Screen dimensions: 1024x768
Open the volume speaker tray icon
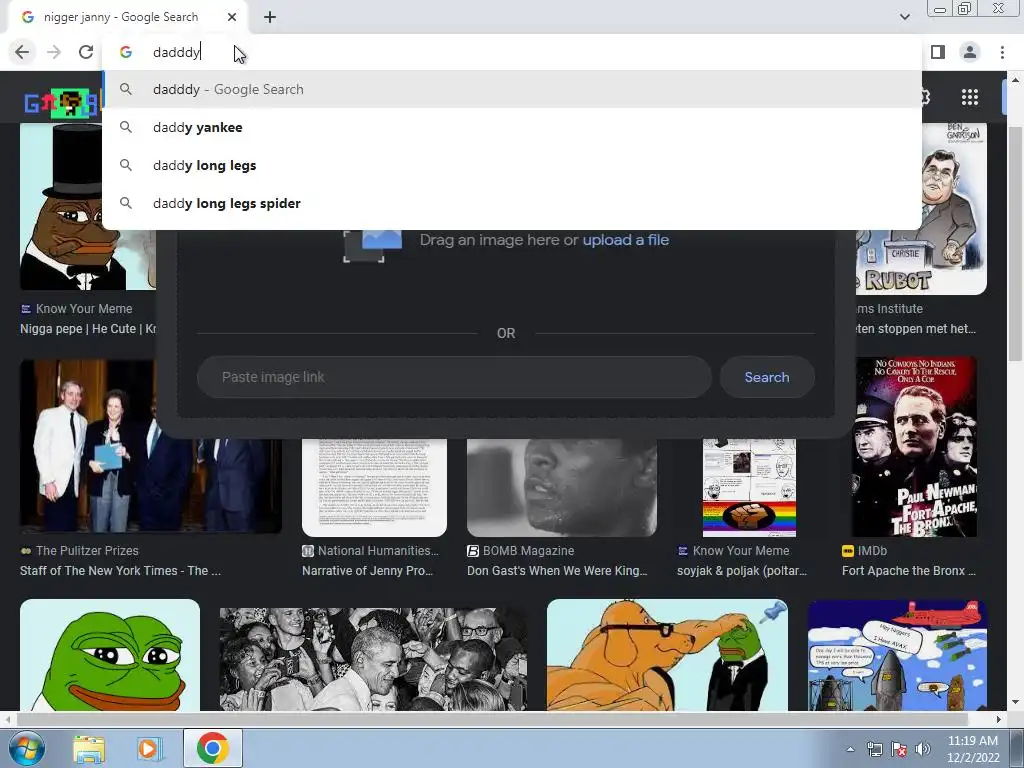[x=923, y=749]
